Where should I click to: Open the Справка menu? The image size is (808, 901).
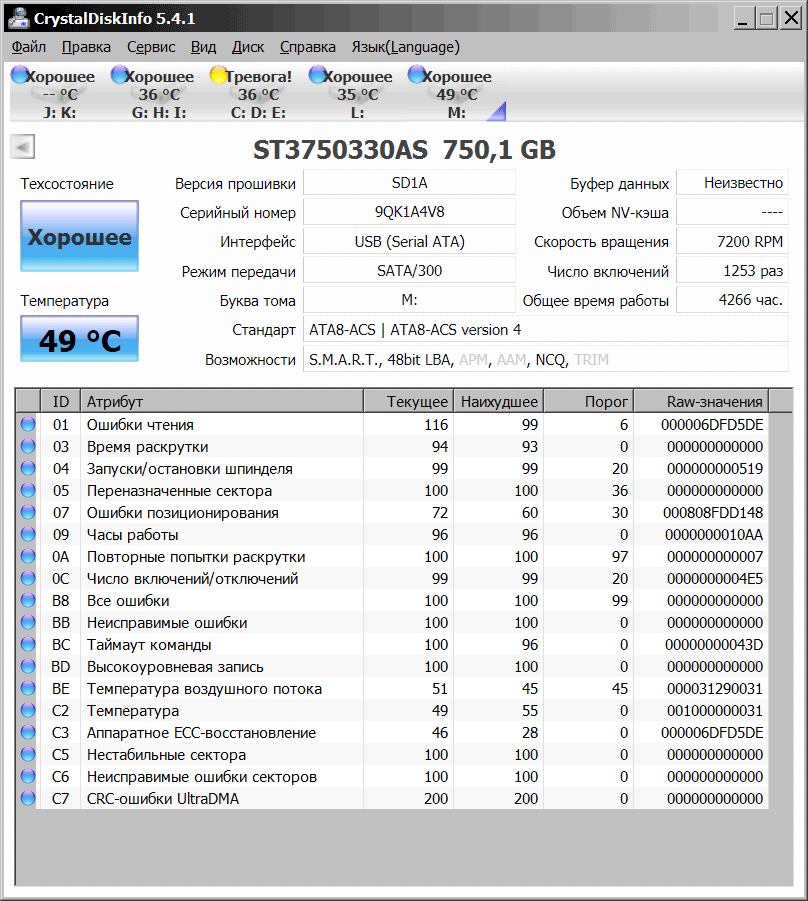pos(308,47)
